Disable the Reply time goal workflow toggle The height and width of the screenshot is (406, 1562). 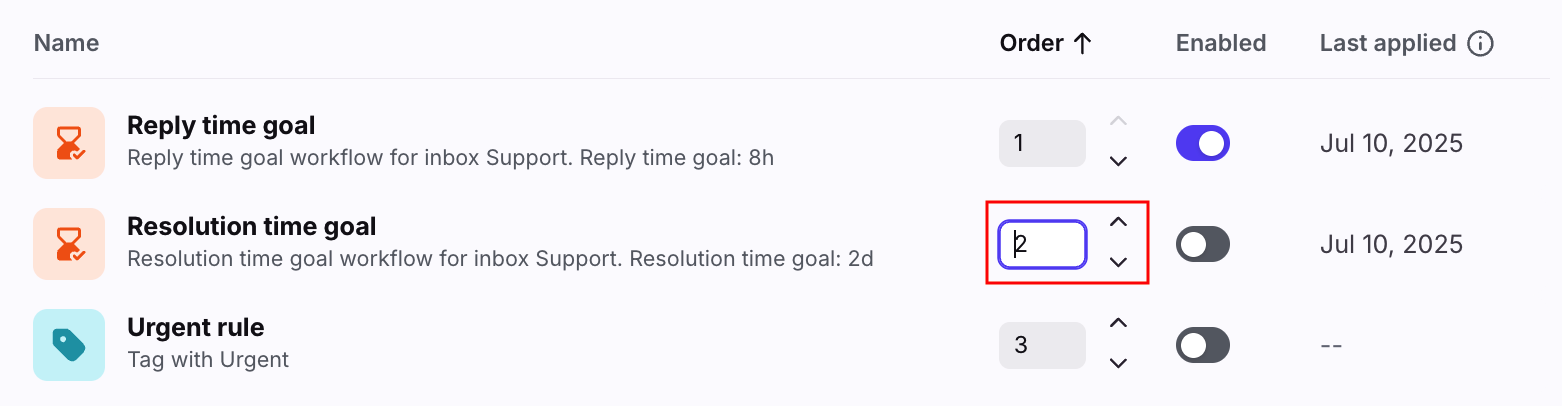(x=1202, y=143)
